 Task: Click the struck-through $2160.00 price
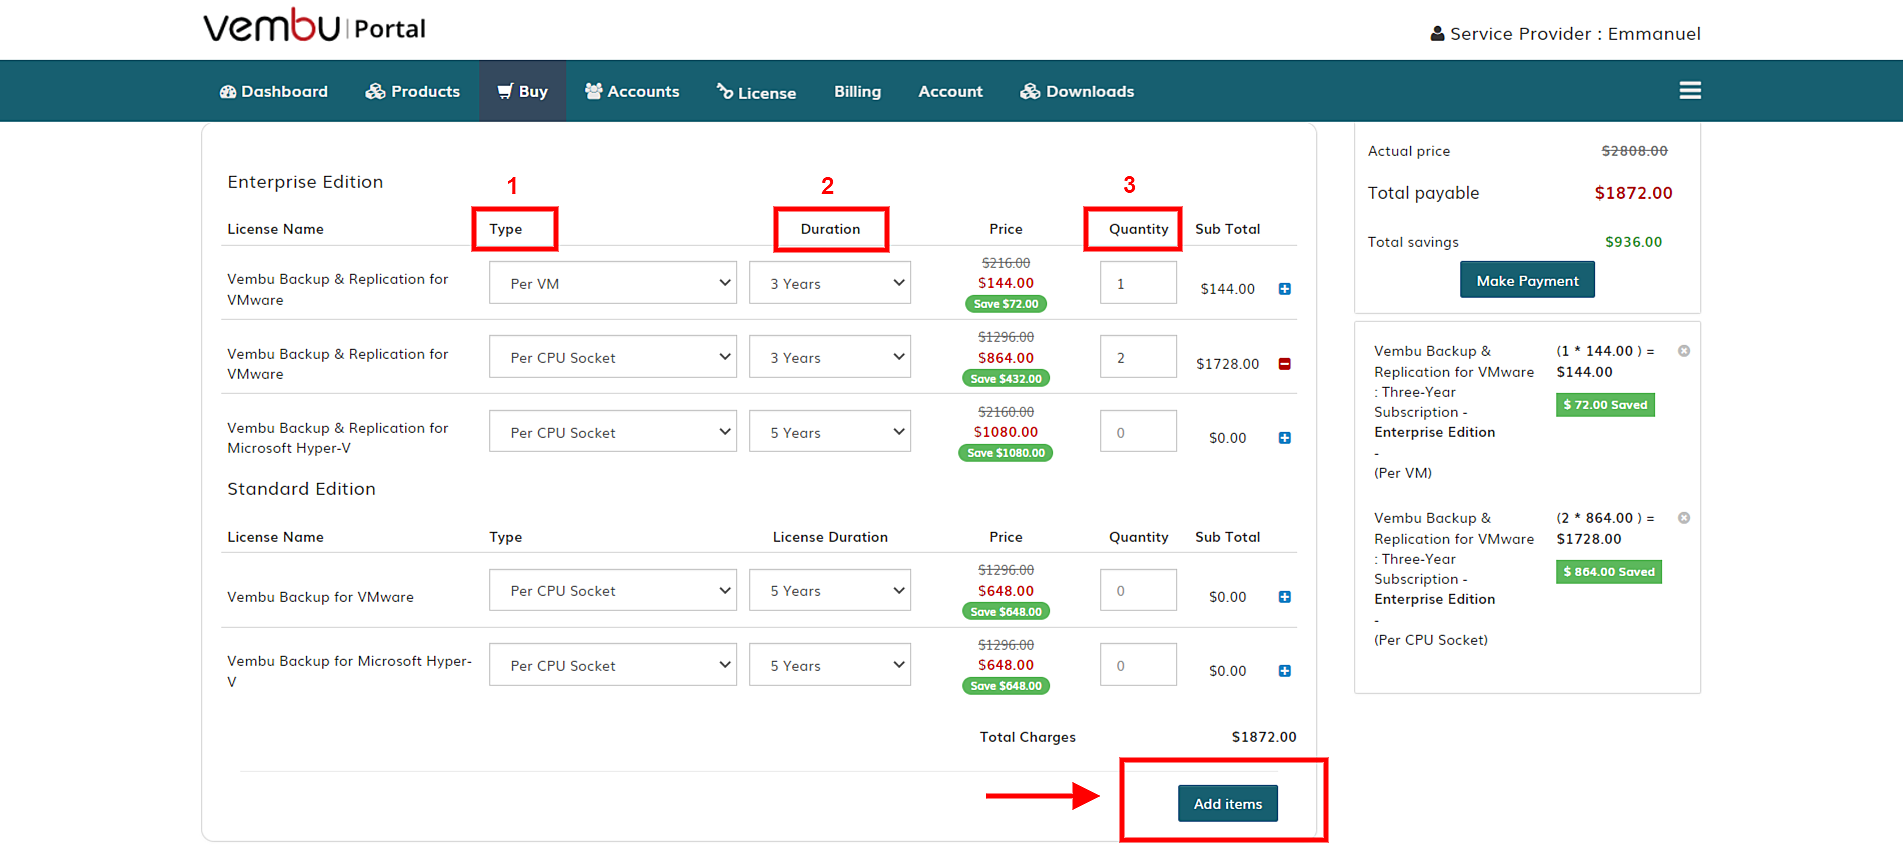tap(1006, 412)
